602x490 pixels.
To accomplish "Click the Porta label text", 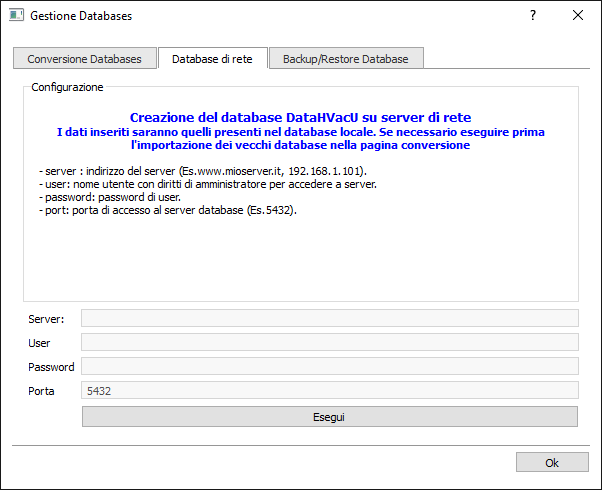I will click(42, 391).
